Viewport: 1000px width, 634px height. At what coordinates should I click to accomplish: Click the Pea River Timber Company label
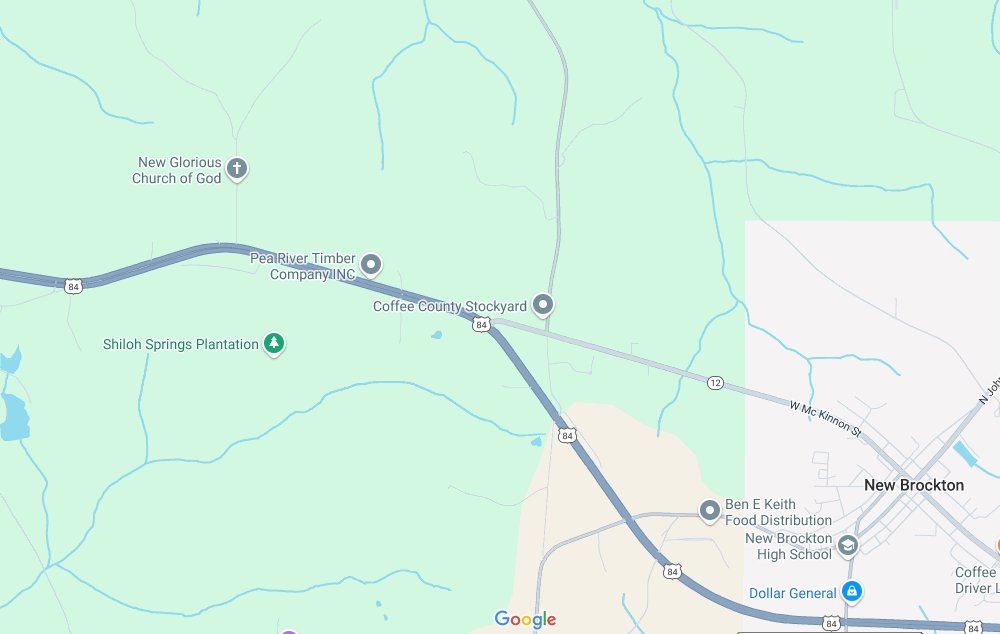point(302,267)
